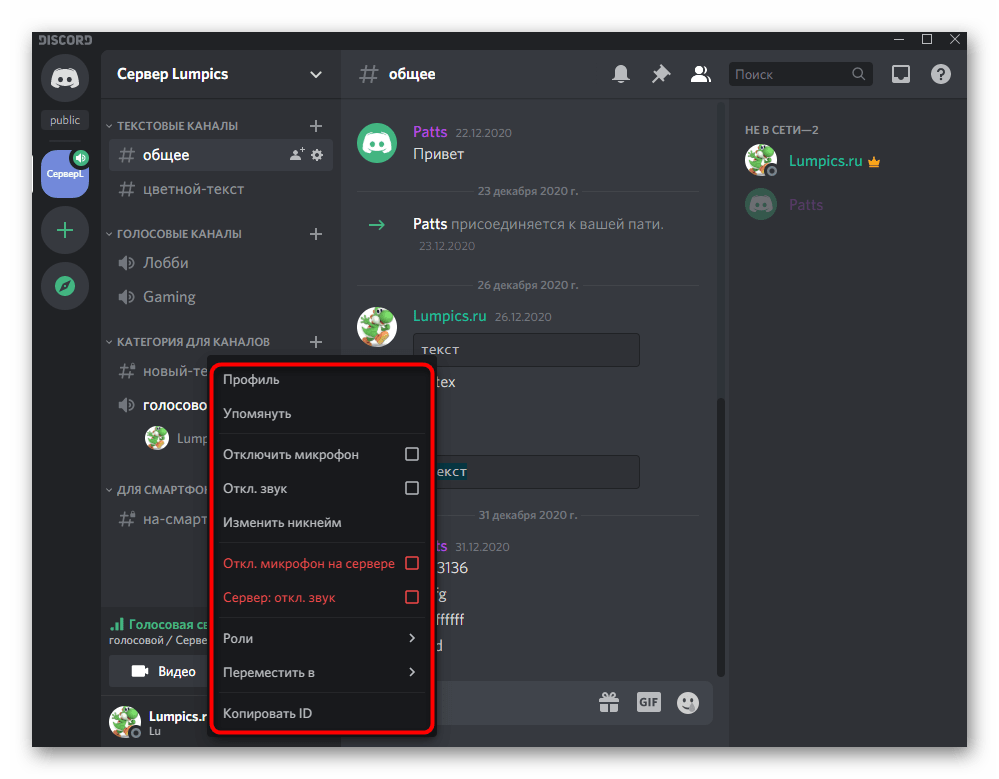Choose Копировать ID menu item
Image resolution: width=999 pixels, height=779 pixels.
[x=268, y=713]
